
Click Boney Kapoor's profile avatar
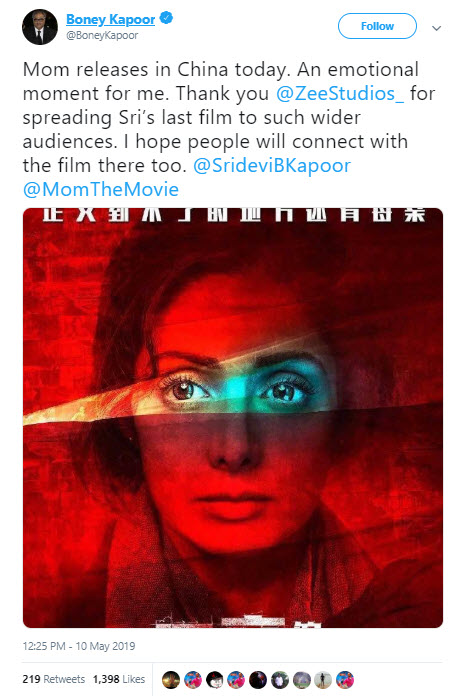pos(40,27)
